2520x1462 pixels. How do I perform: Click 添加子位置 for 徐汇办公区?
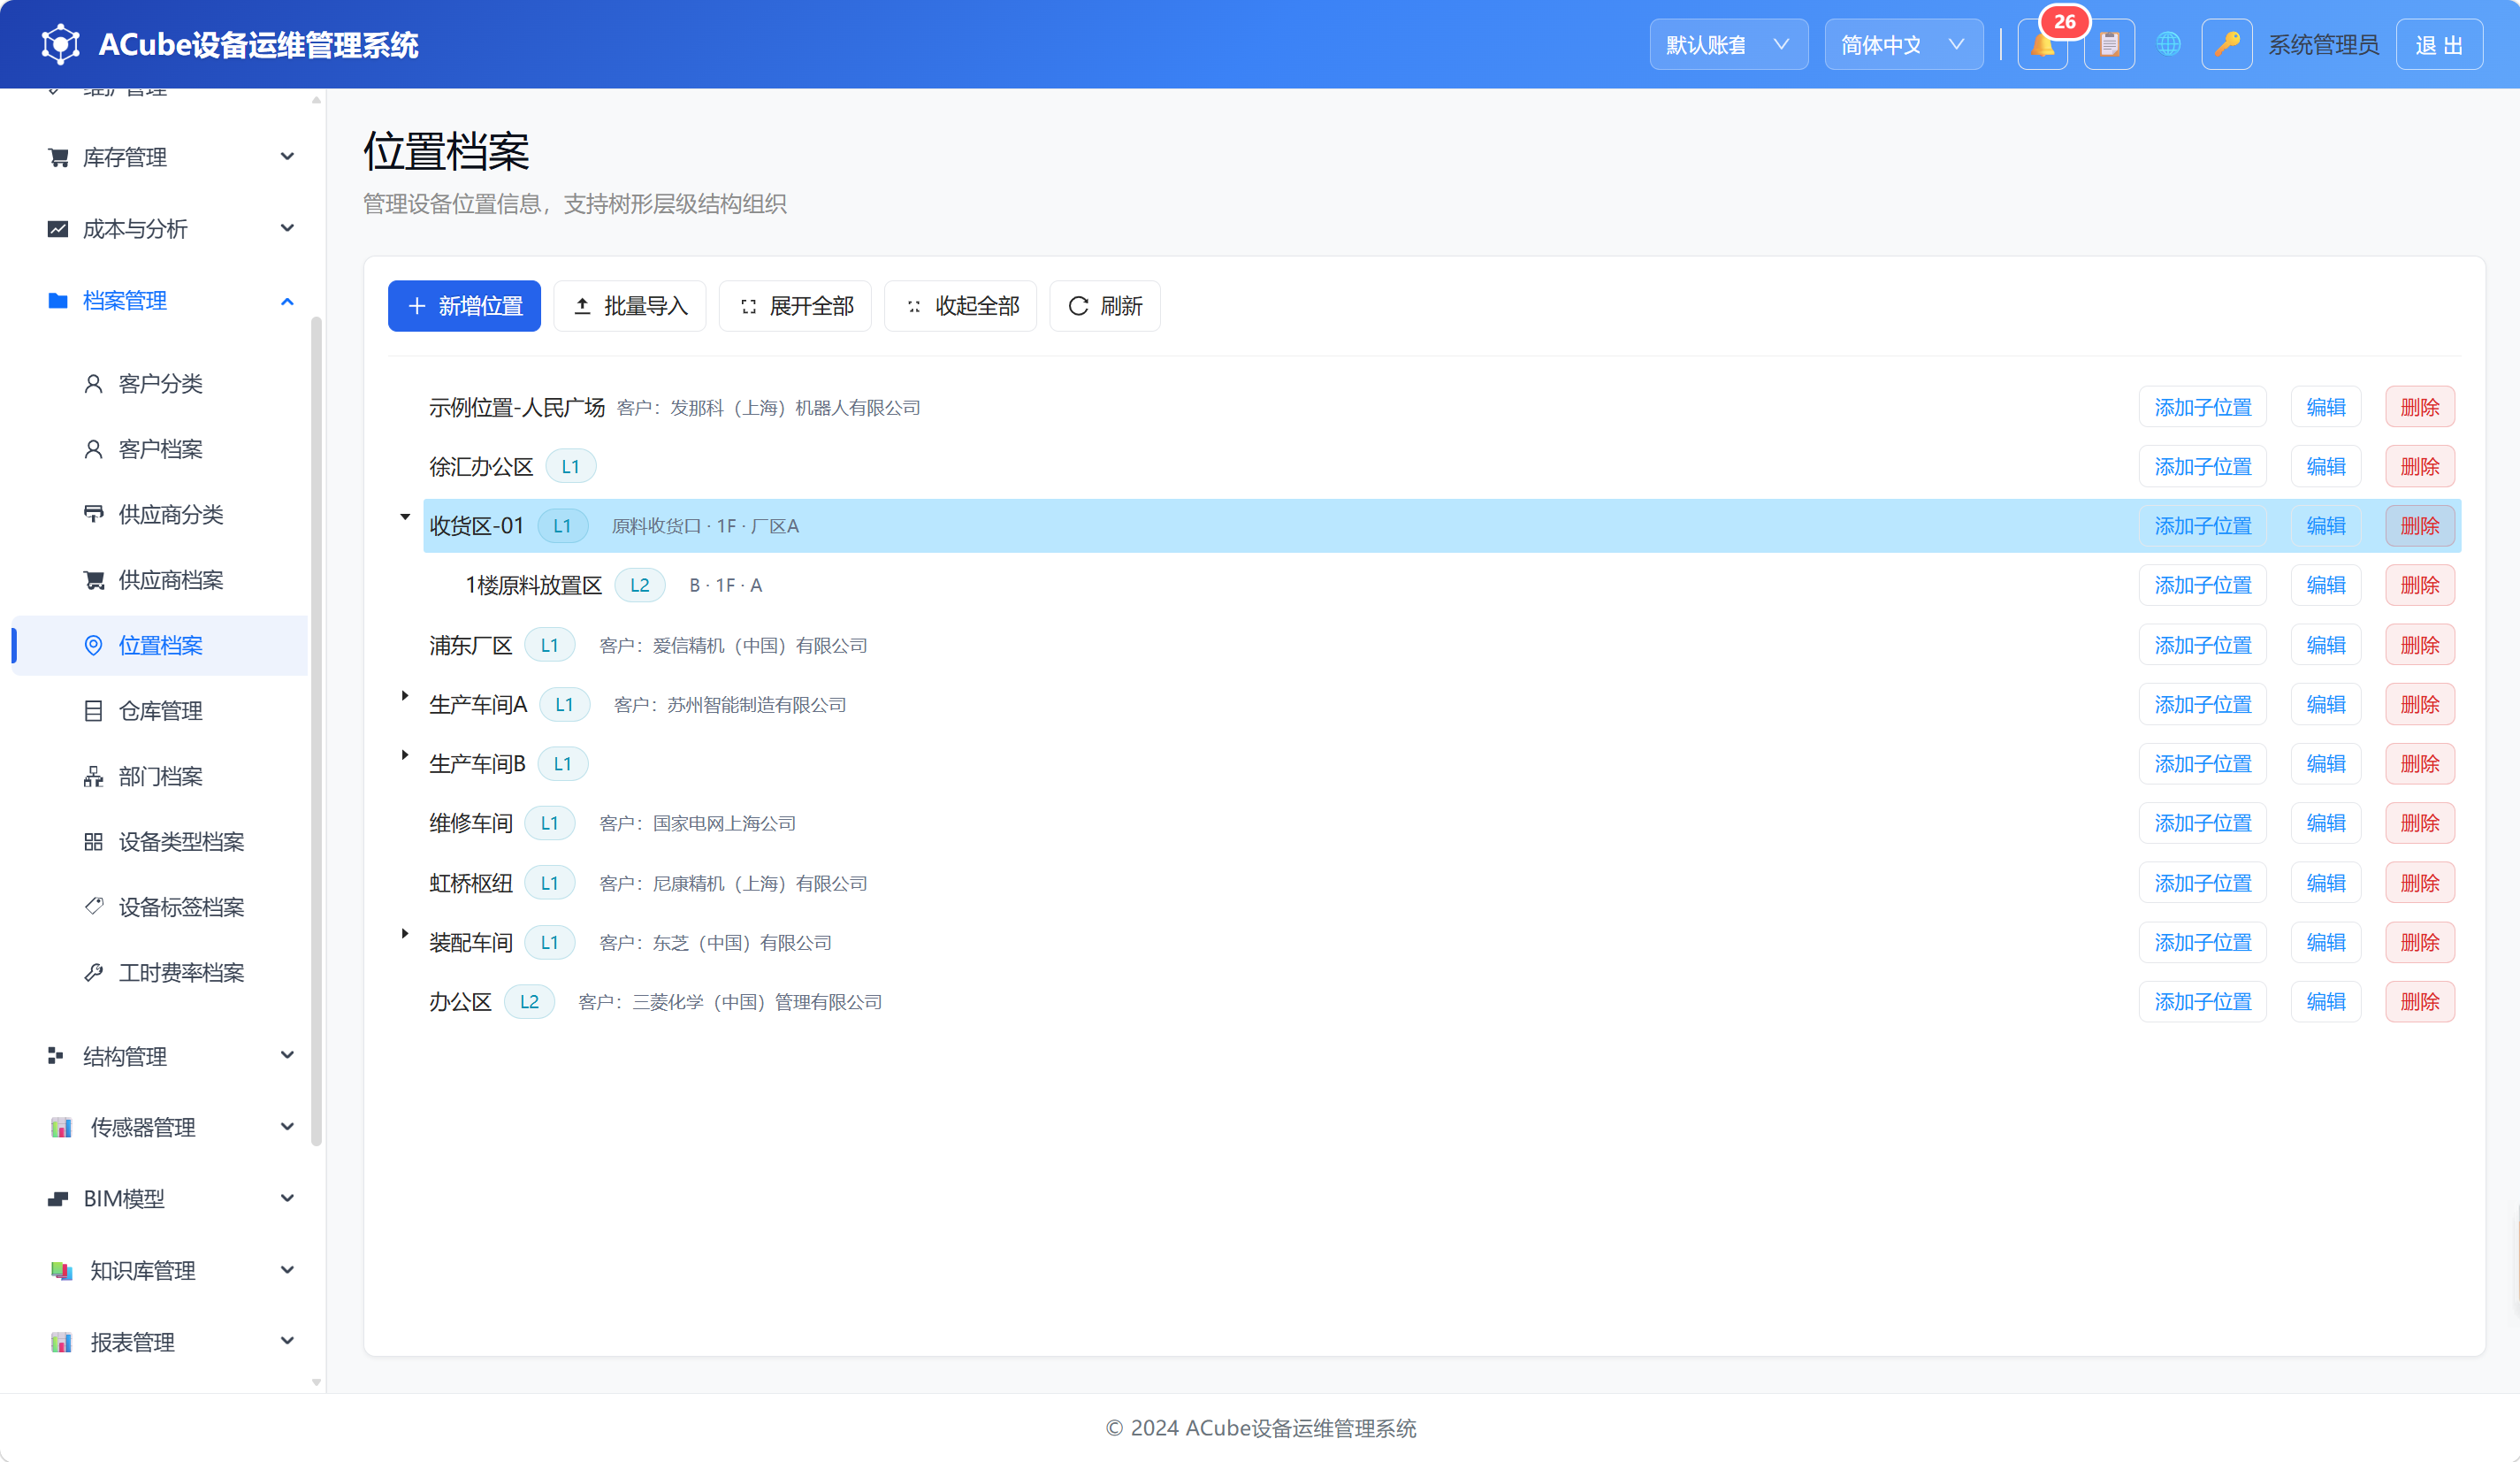coord(2202,466)
